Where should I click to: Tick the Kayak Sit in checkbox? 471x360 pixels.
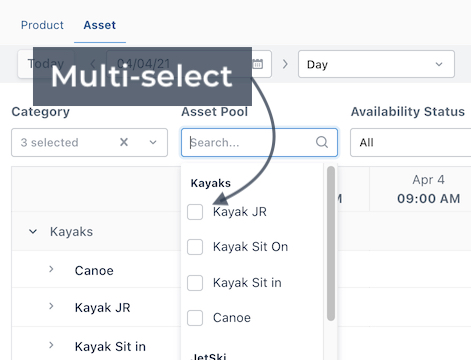(195, 283)
